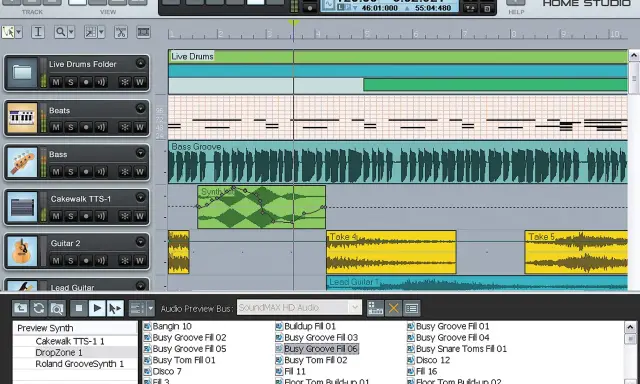Enable write automation W on Bass track
640x384 pixels.
pyautogui.click(x=140, y=171)
